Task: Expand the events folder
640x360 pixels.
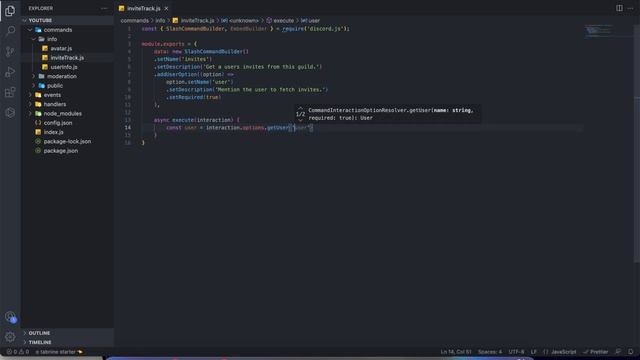Action: [67, 95]
